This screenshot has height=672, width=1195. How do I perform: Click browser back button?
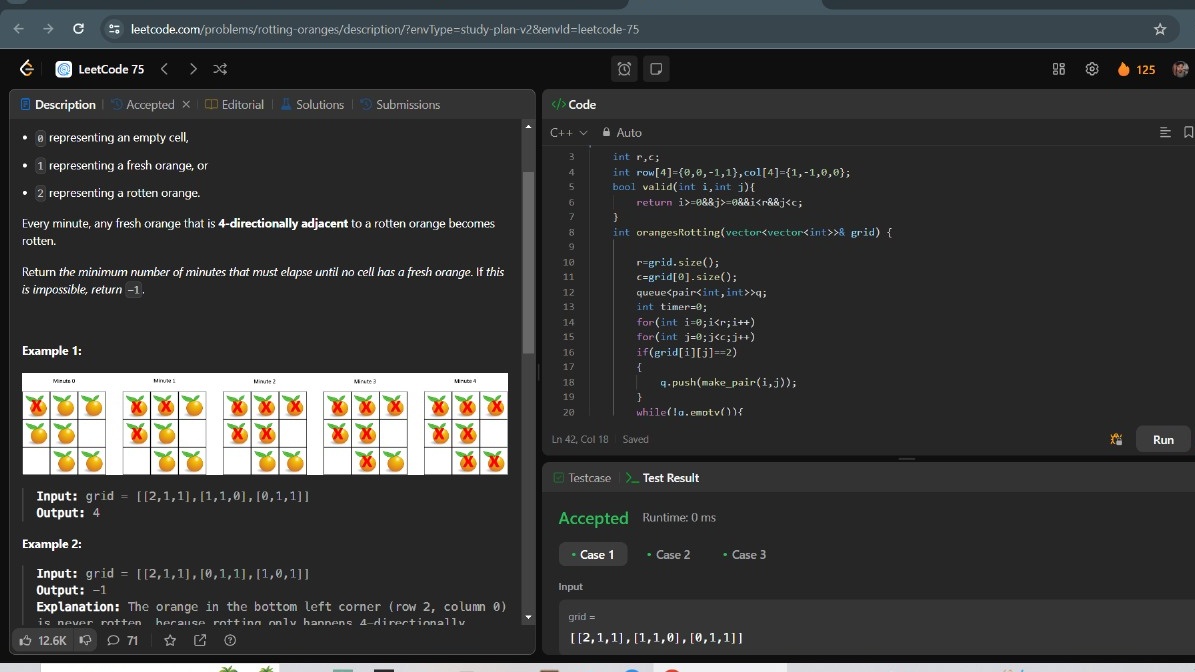click(19, 29)
